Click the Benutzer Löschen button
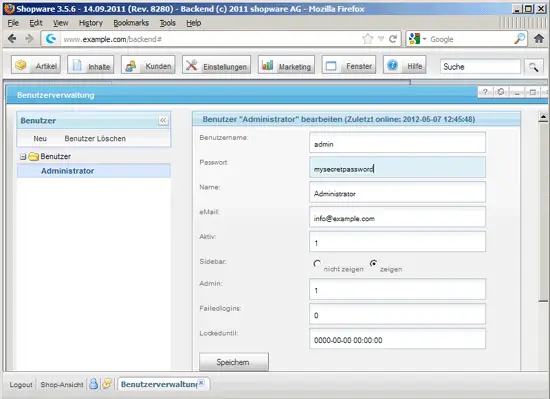This screenshot has height=399, width=550. (95, 138)
